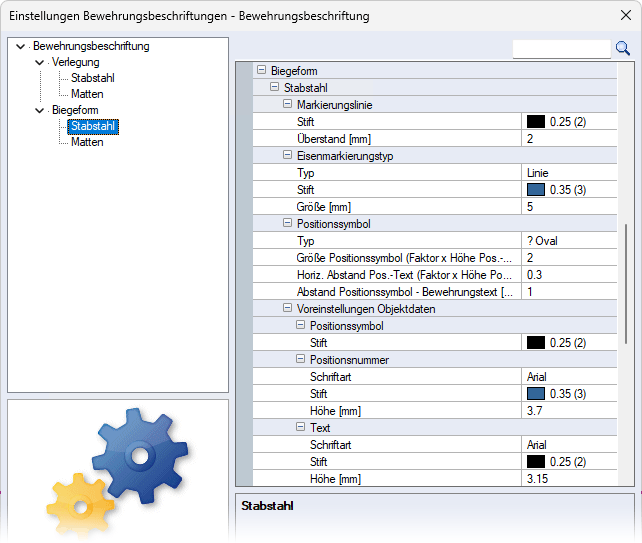This screenshot has width=642, height=543.
Task: Open the Eisenmarkierungstyp Typ value Linie
Action: click(x=568, y=173)
